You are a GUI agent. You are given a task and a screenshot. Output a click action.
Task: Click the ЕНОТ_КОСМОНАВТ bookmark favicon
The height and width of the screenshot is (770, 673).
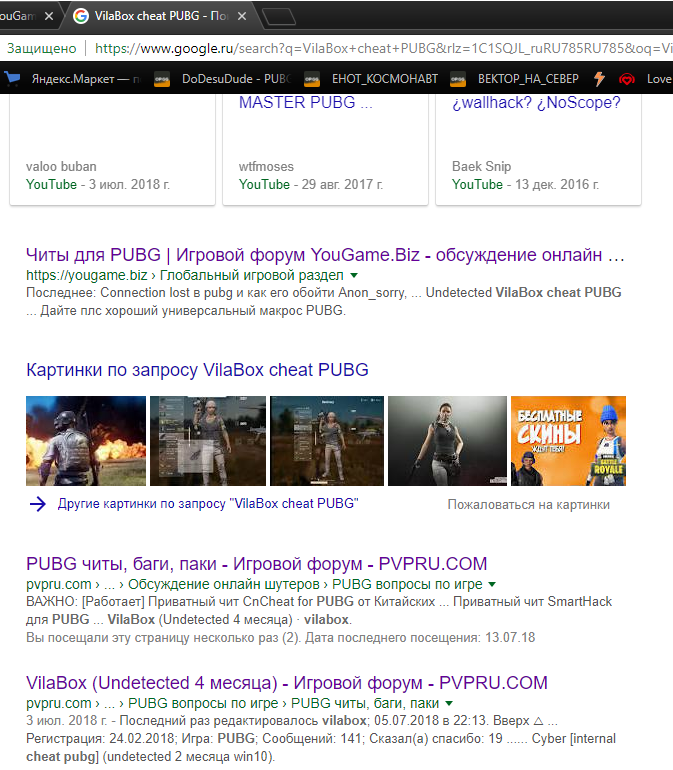(311, 79)
